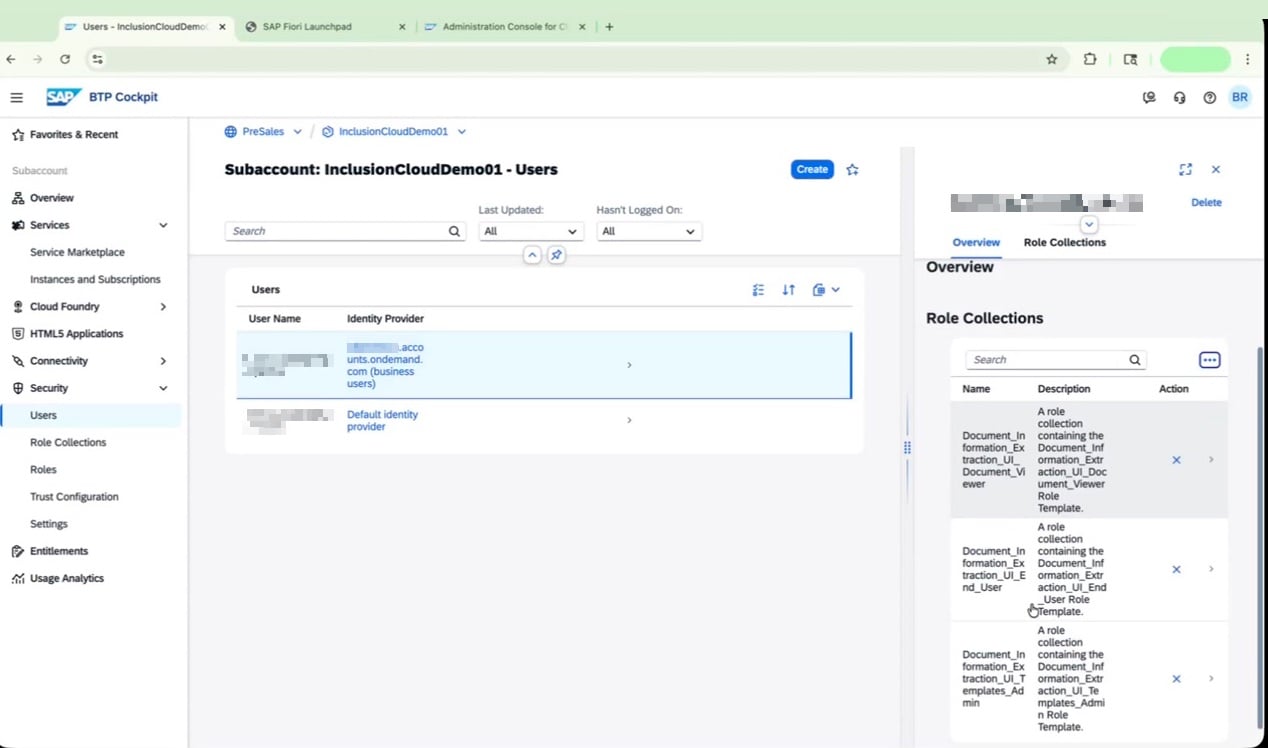This screenshot has height=748, width=1268.
Task: Open the three-dots menu in Role Collections
Action: [1209, 360]
